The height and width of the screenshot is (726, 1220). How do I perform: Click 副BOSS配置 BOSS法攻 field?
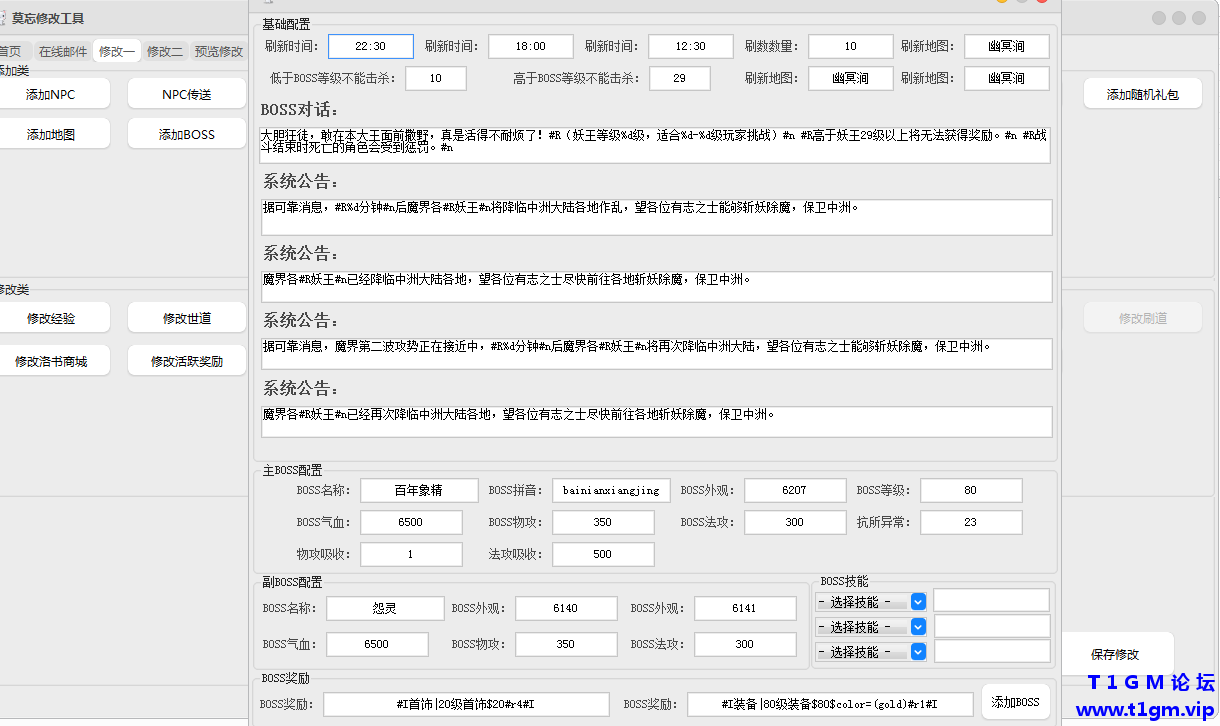745,644
